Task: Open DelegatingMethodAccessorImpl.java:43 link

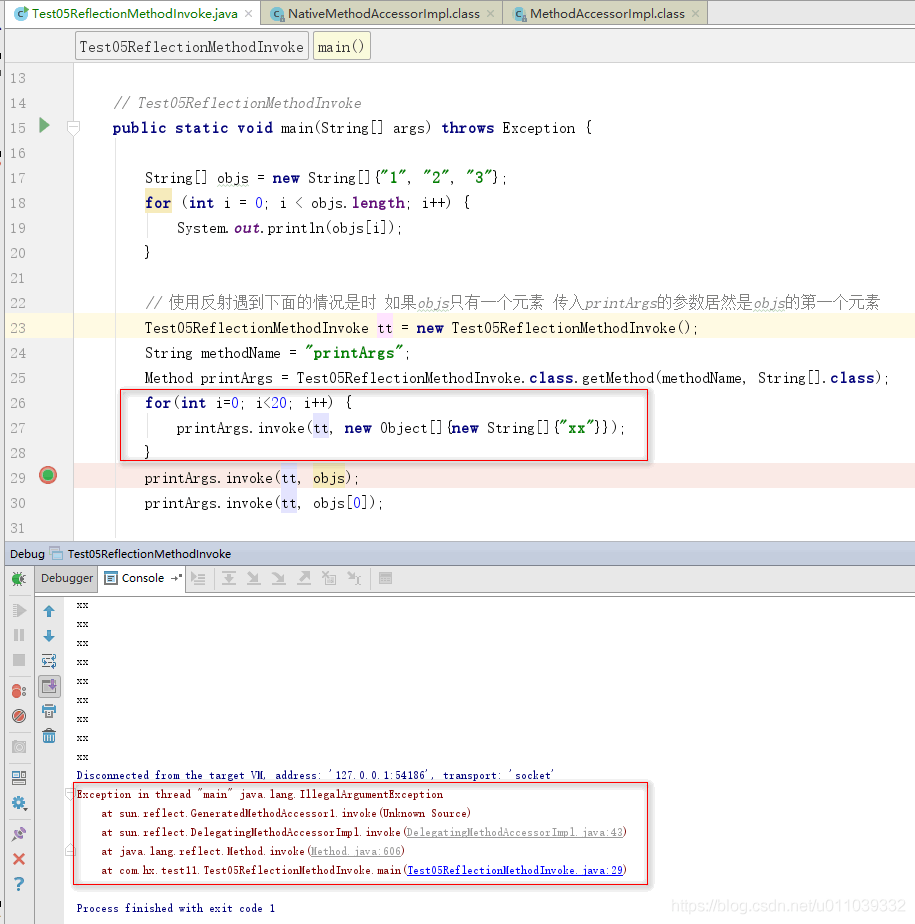Action: coord(514,832)
